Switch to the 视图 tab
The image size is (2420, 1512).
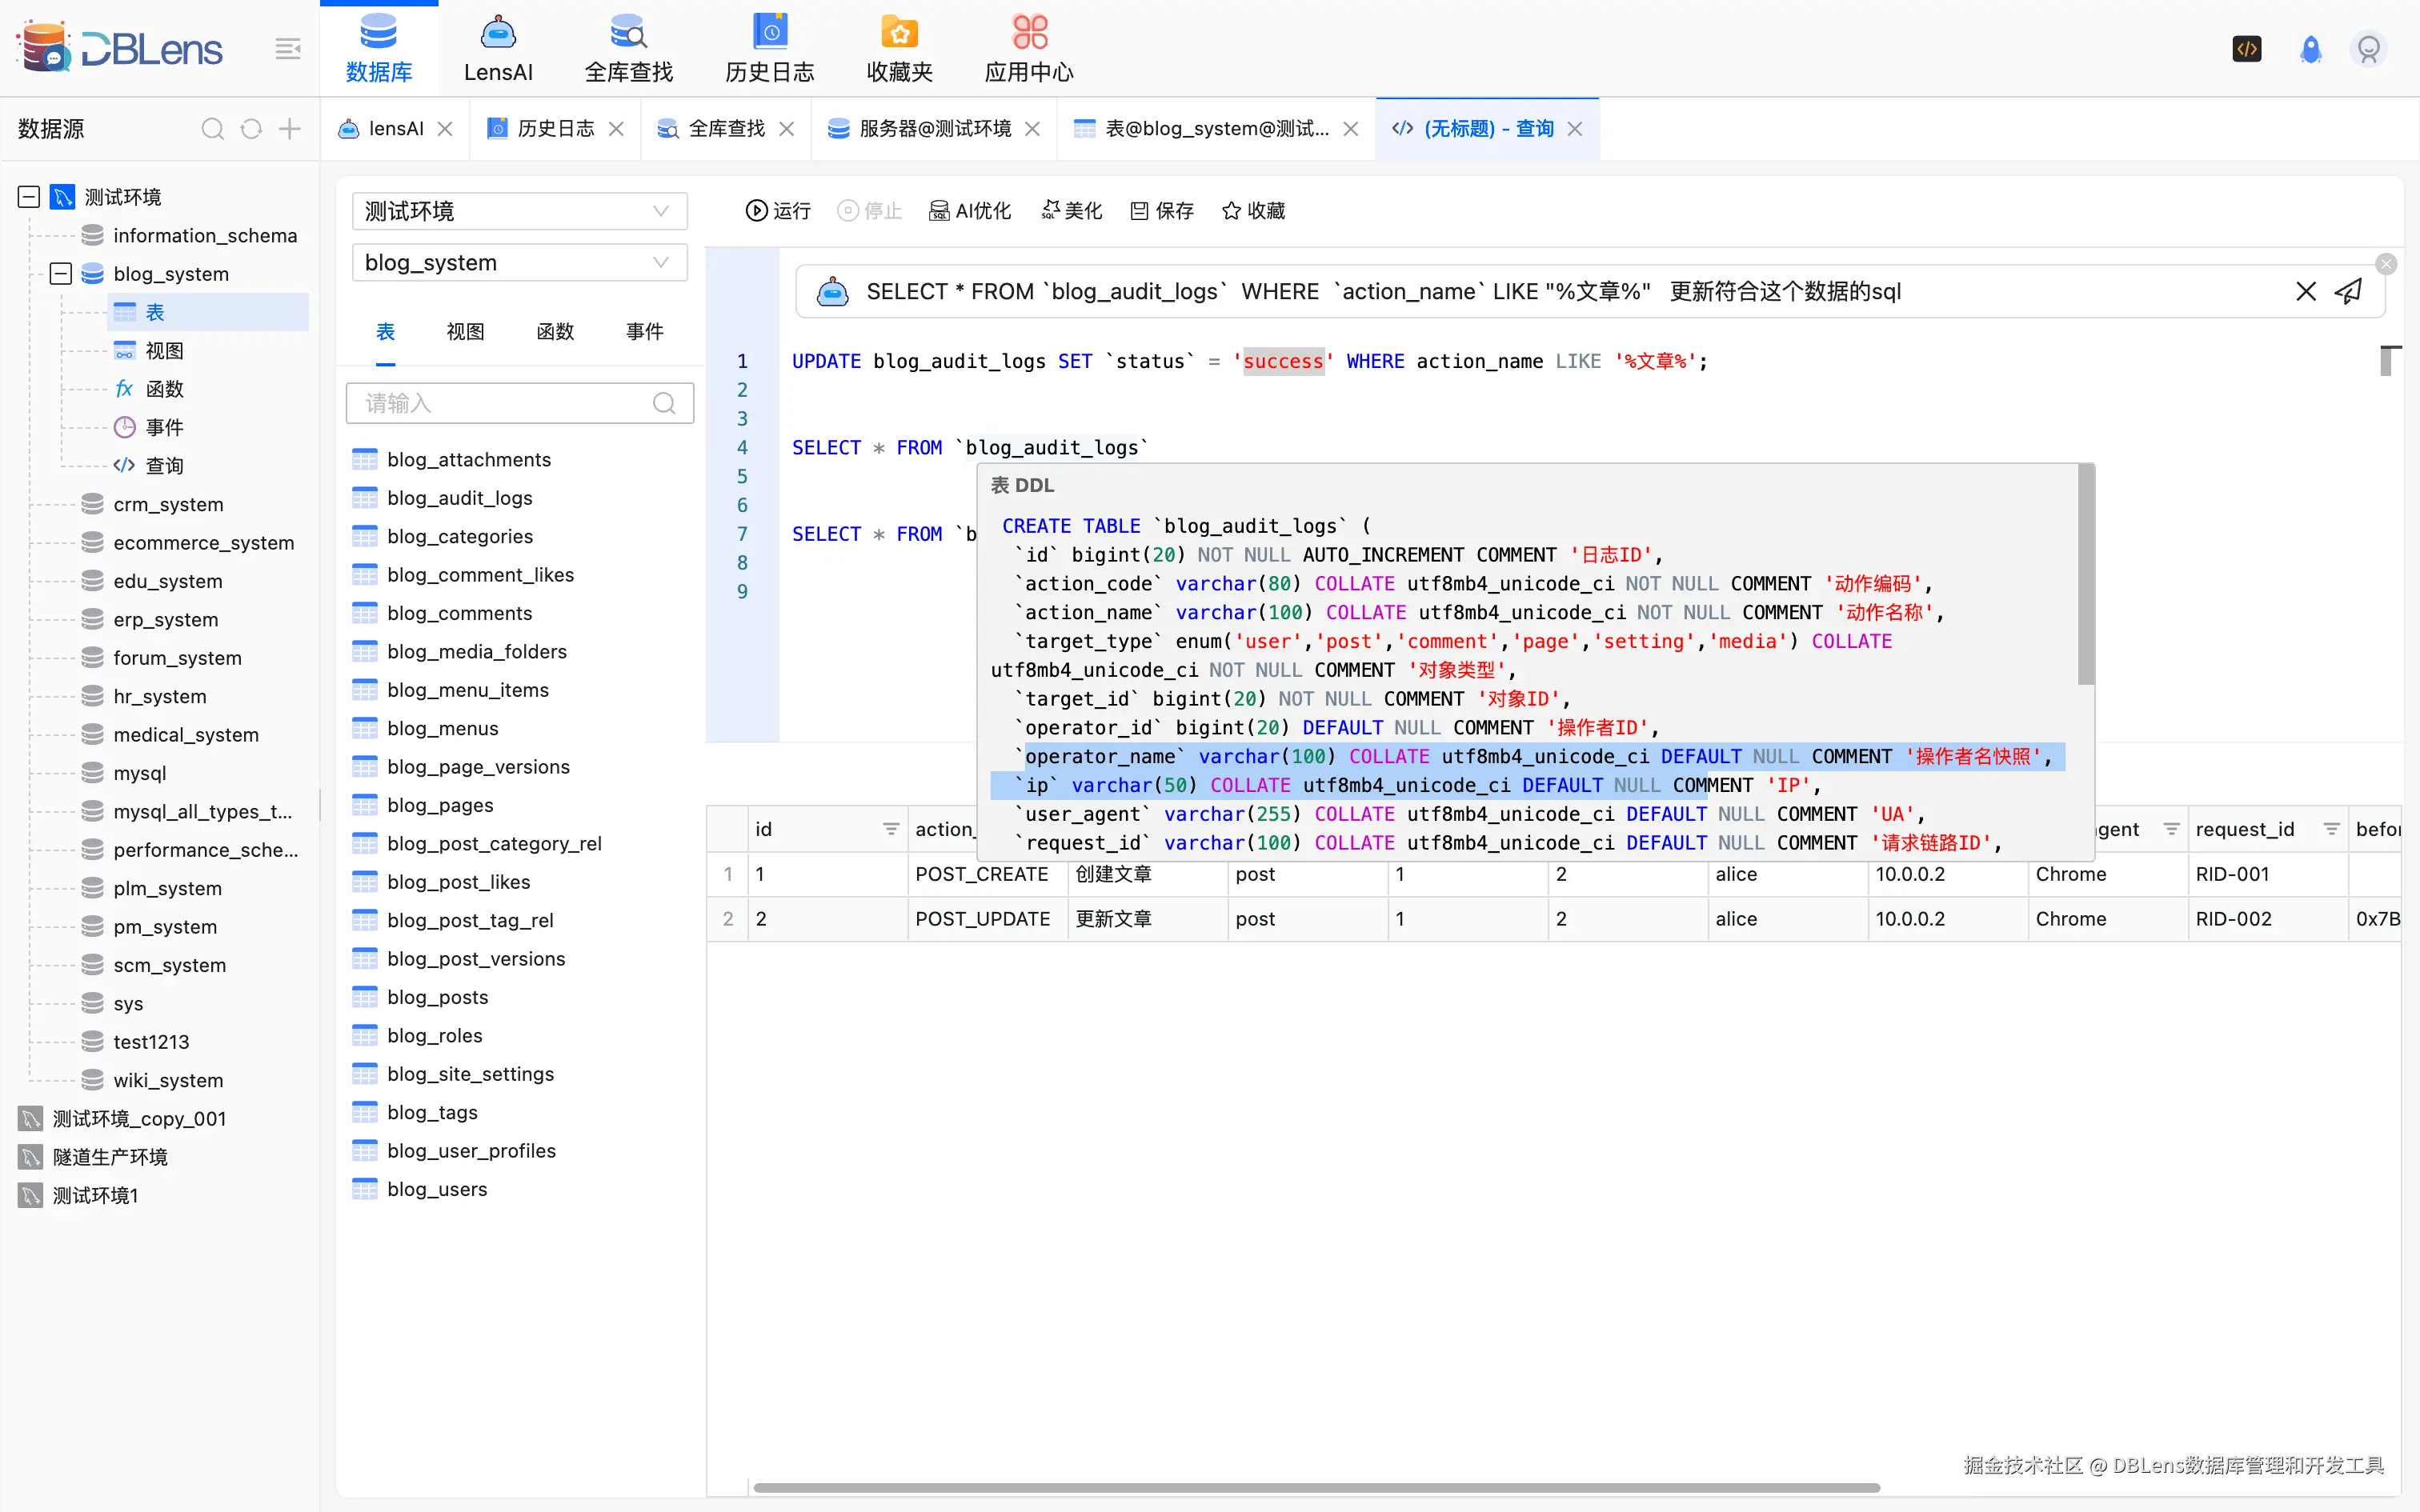(464, 331)
